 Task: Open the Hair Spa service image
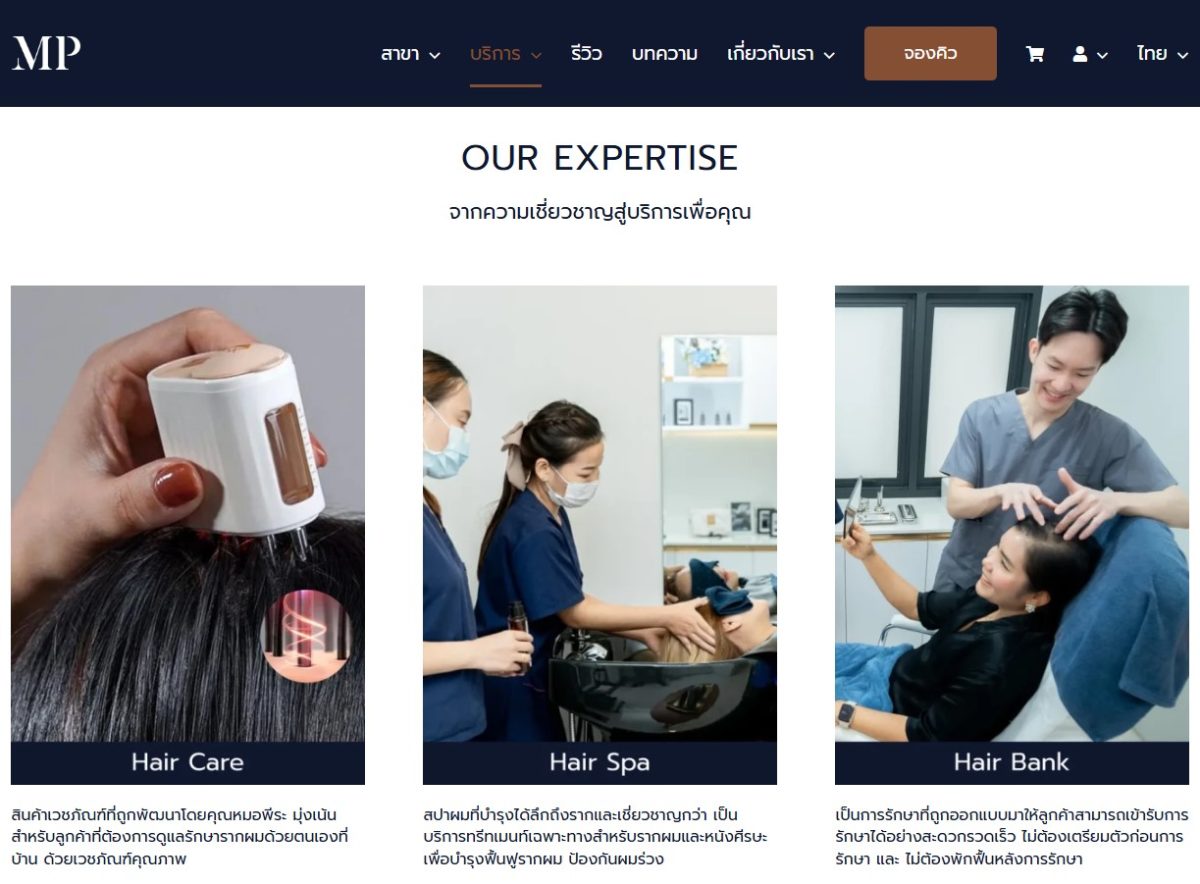pos(600,513)
